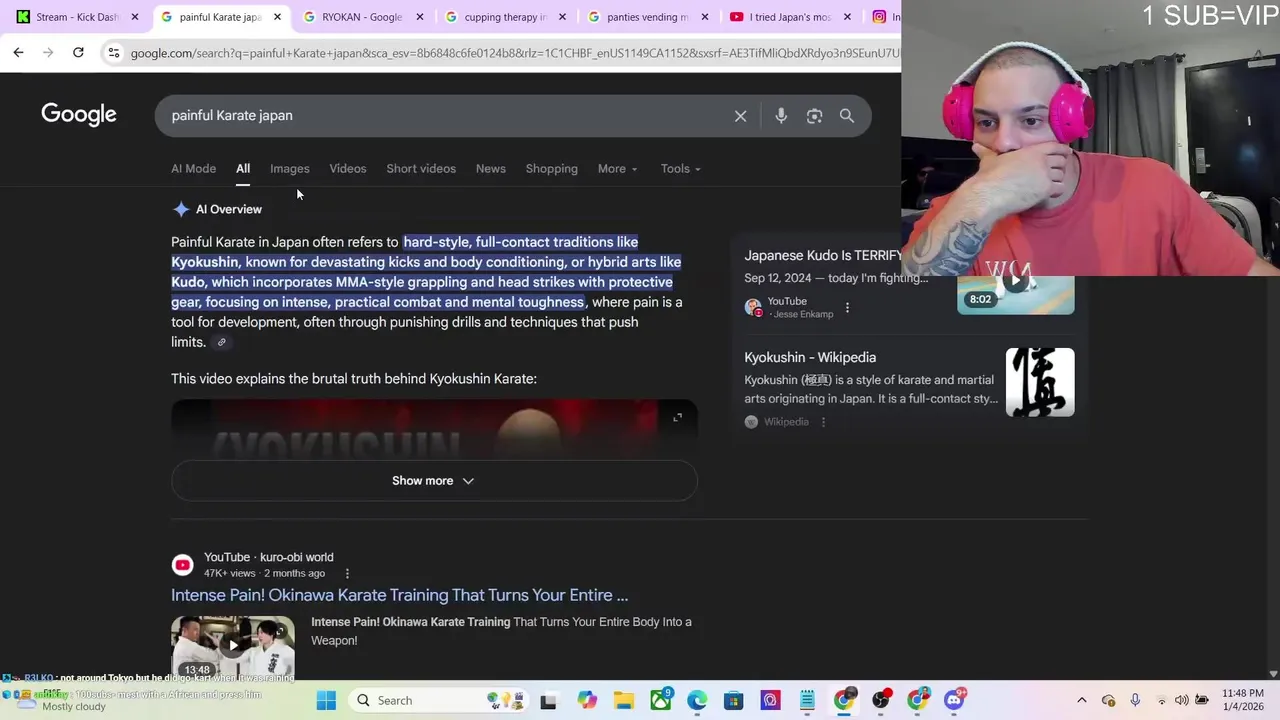Click the microphone icon in system tray

click(x=1135, y=700)
